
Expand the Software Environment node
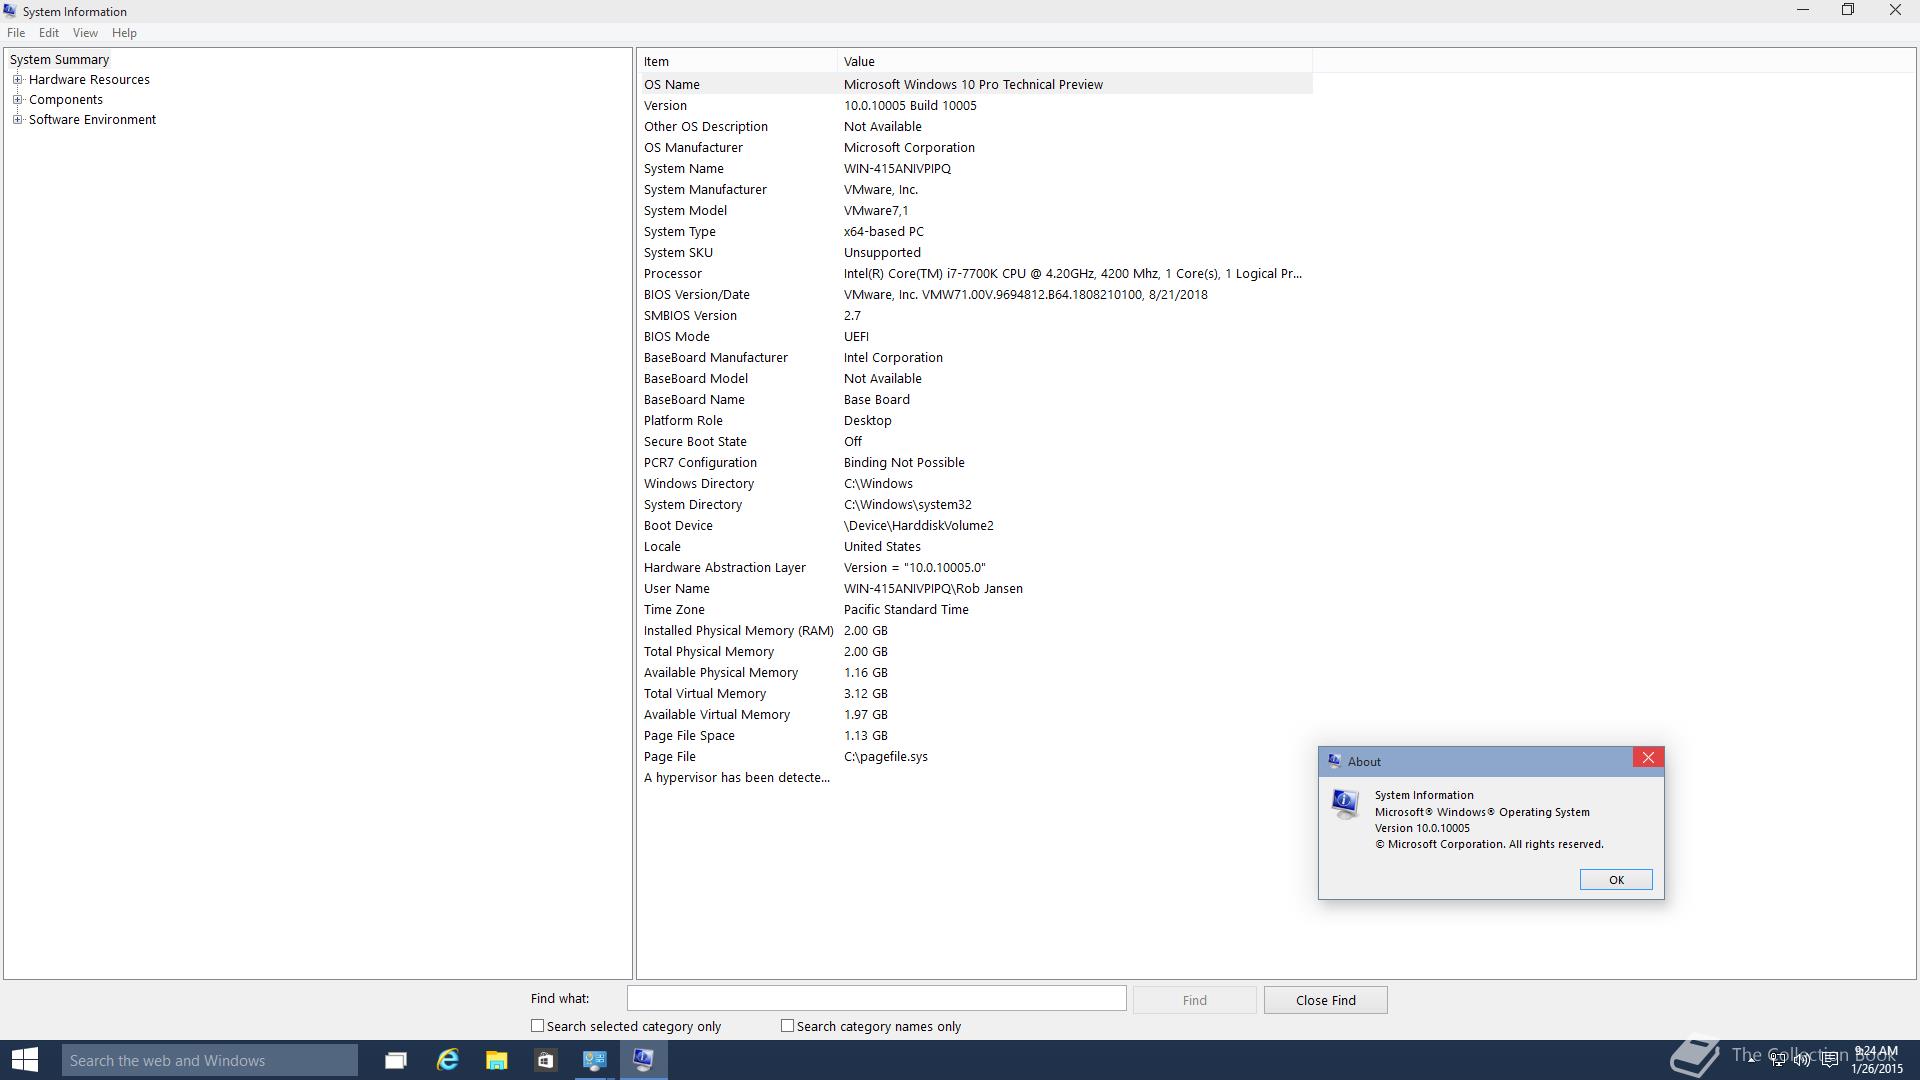17,119
